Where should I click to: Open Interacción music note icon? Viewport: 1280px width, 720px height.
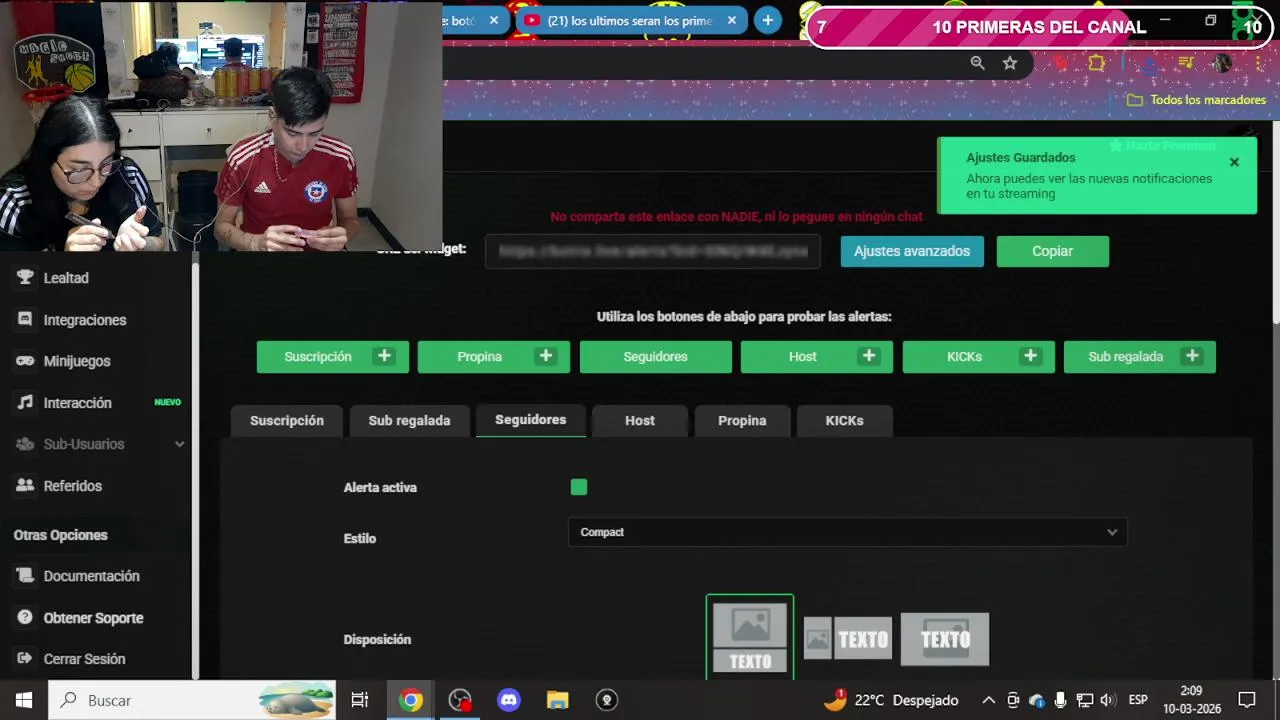coord(25,403)
